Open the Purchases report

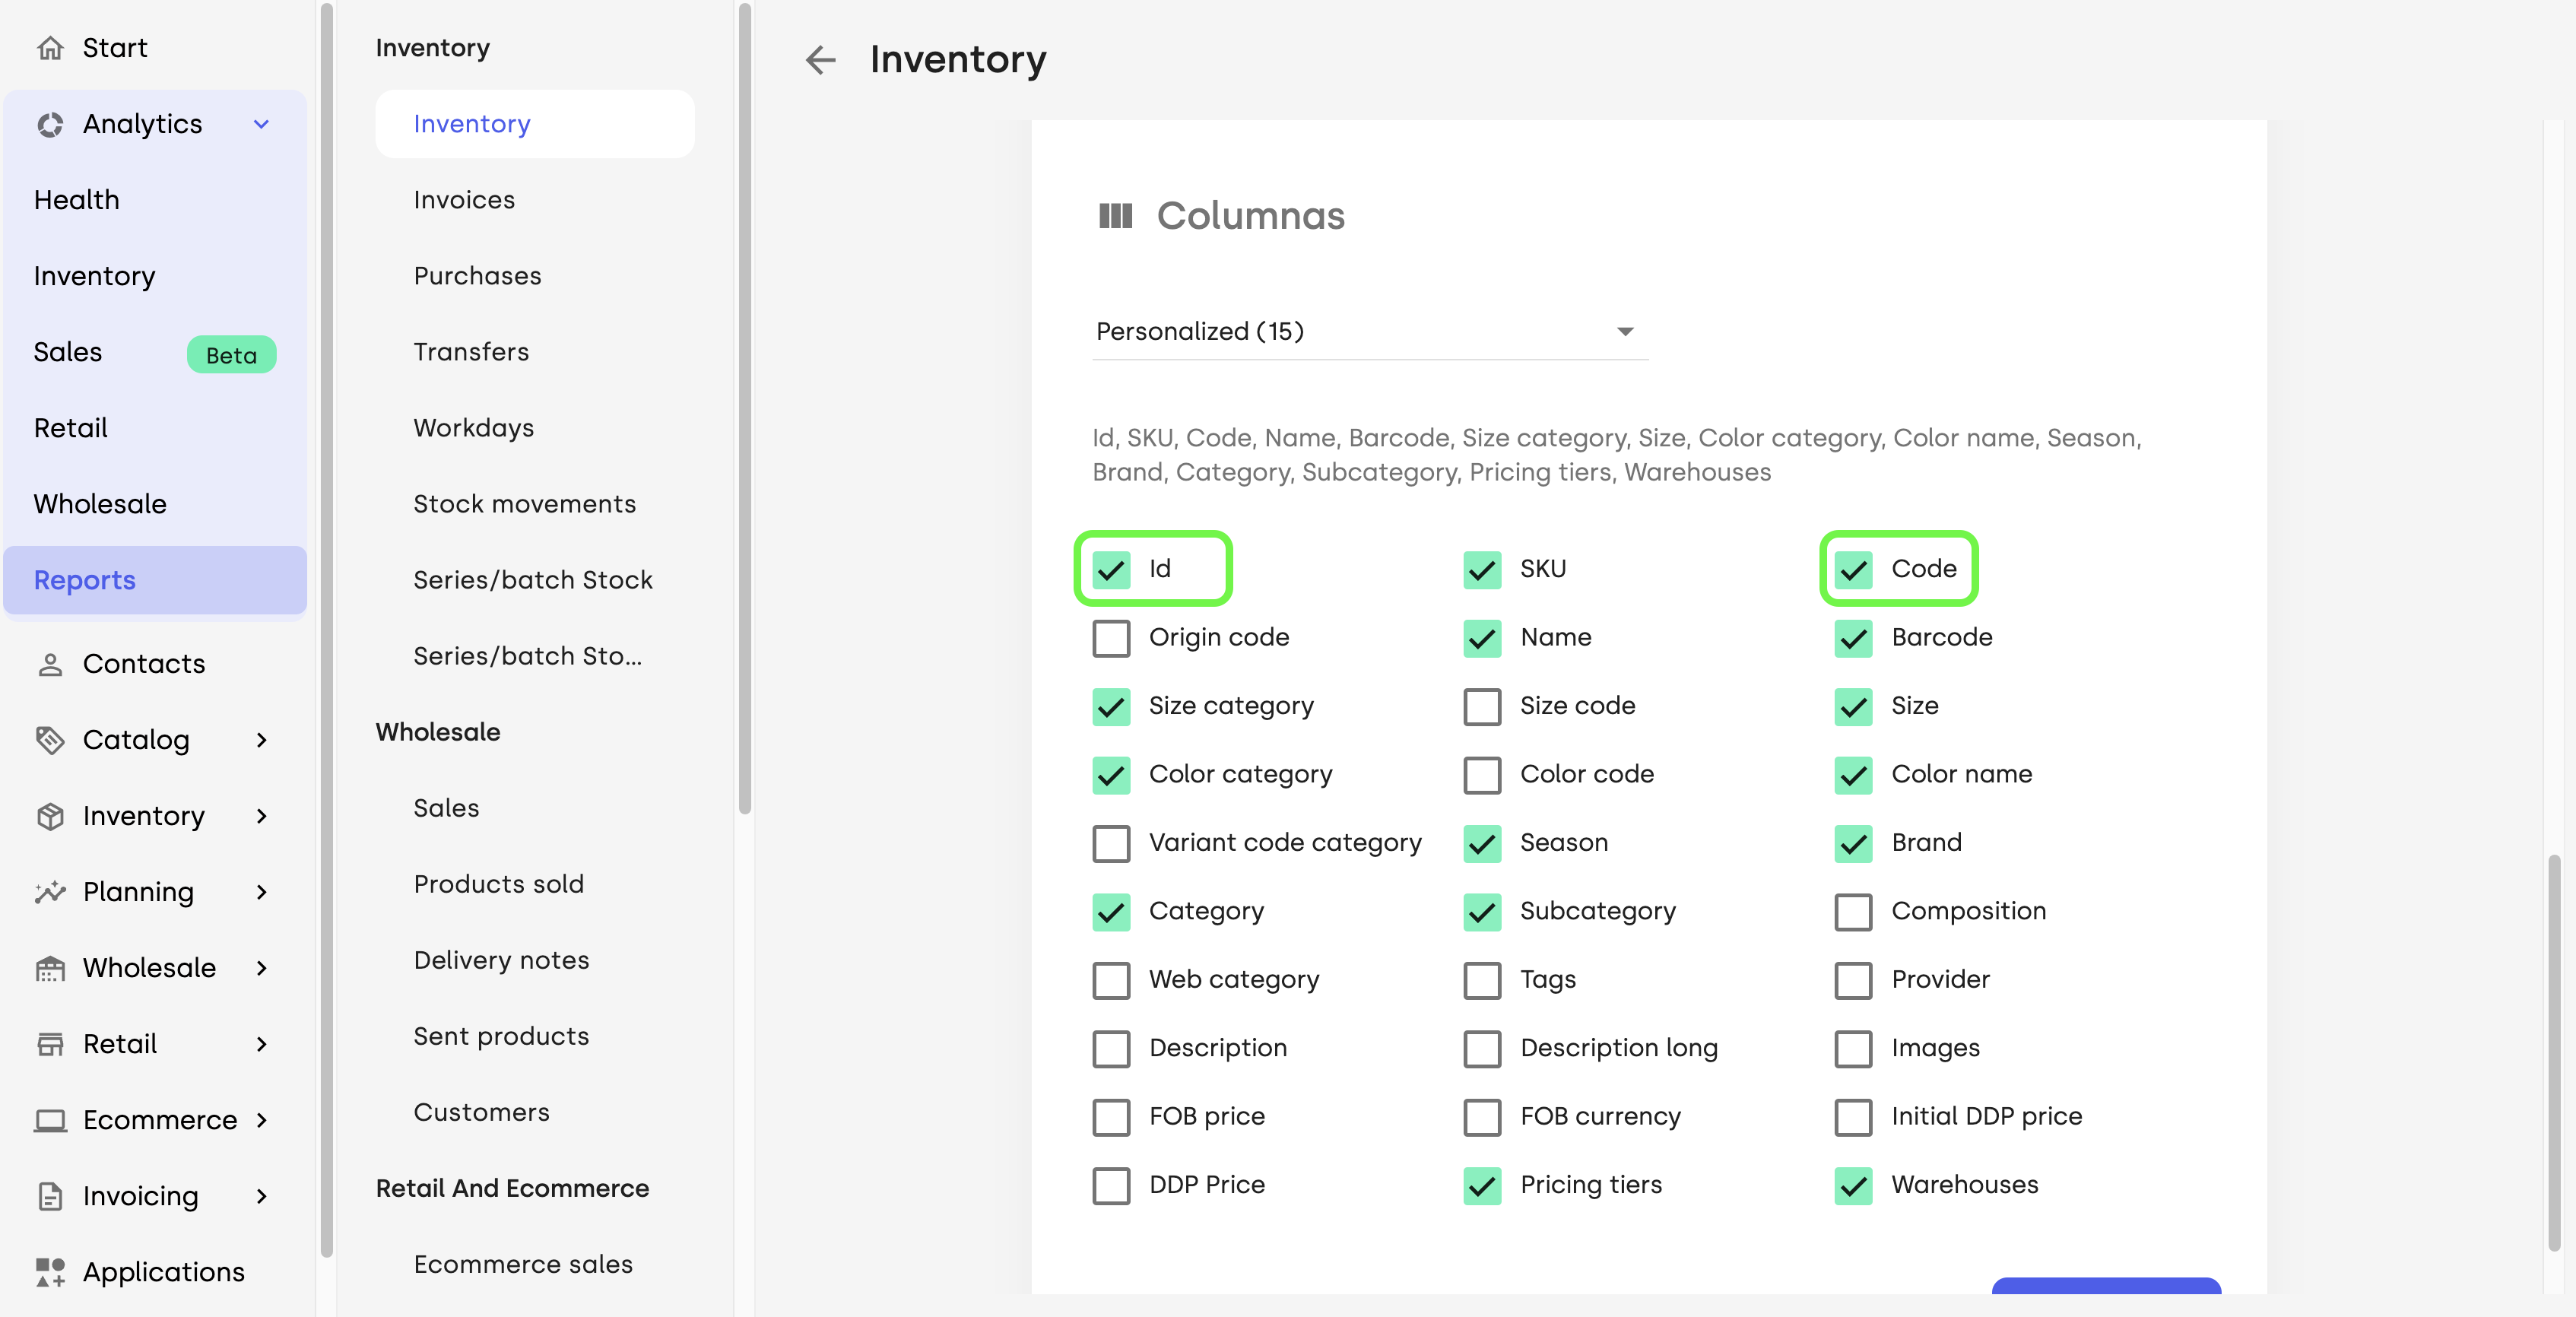(x=535, y=276)
